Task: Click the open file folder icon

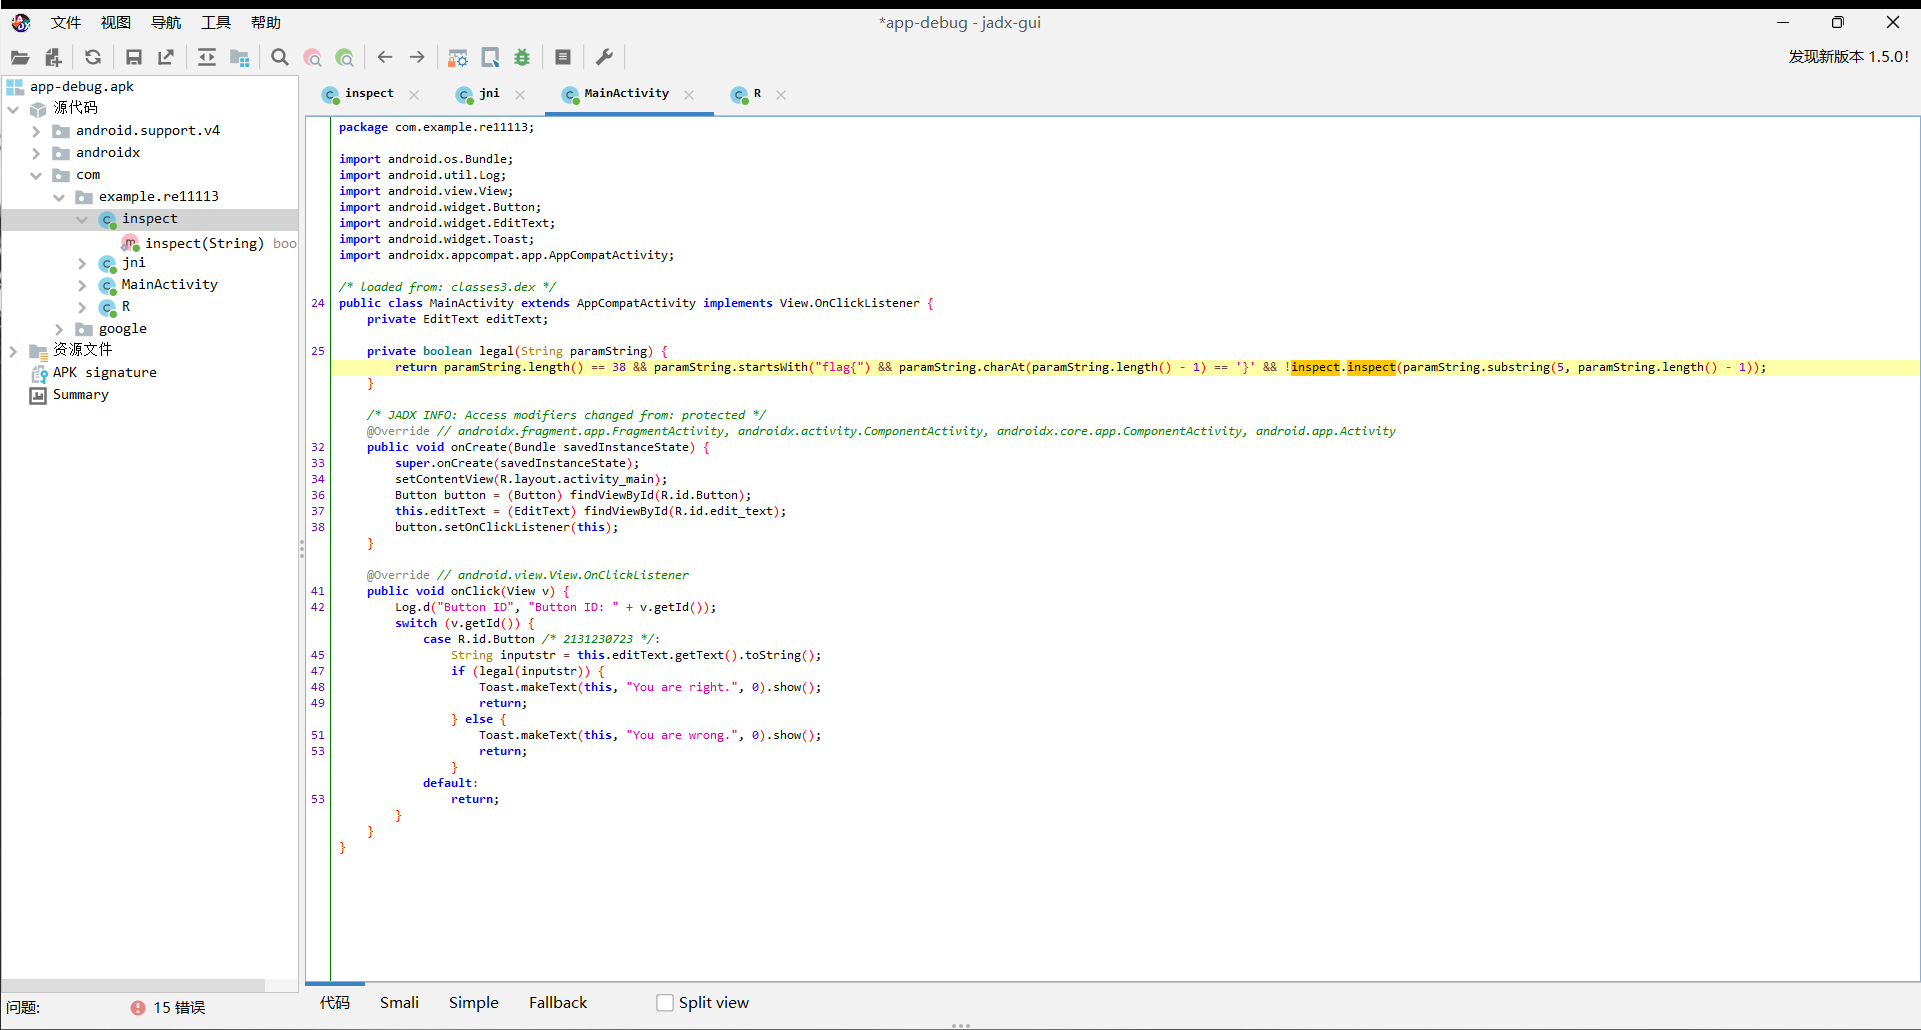Action: (x=20, y=58)
